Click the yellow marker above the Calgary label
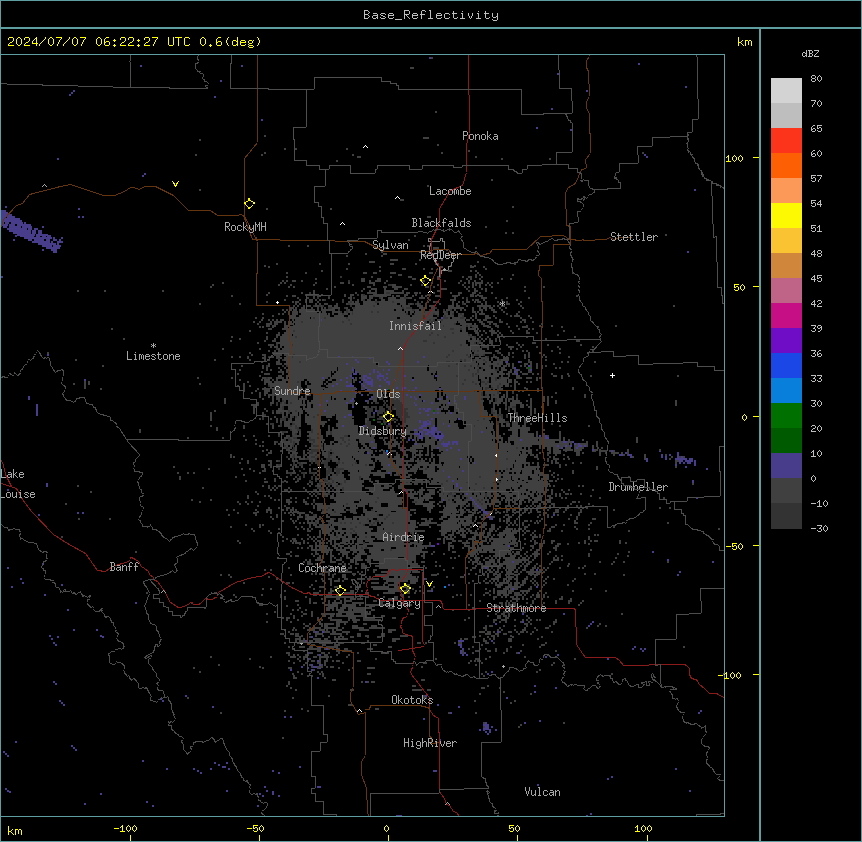The height and width of the screenshot is (842, 862). click(405, 589)
